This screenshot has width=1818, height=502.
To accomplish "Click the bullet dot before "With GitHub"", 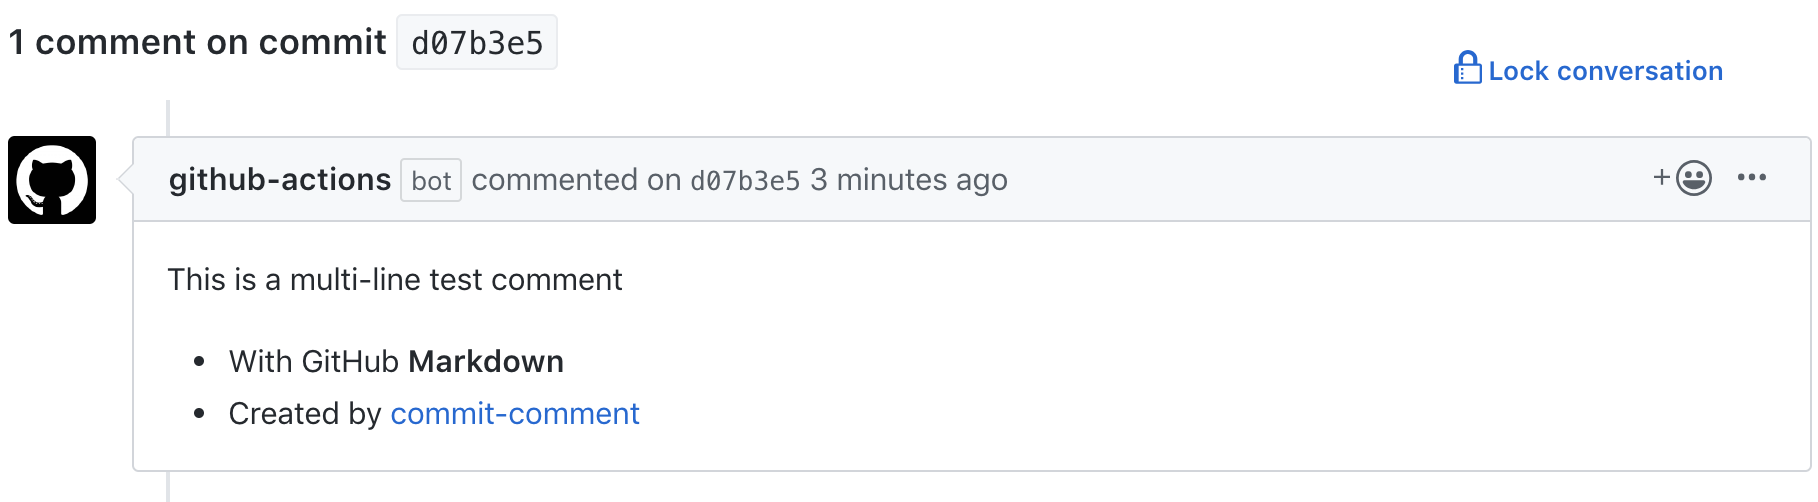I will pos(200,361).
